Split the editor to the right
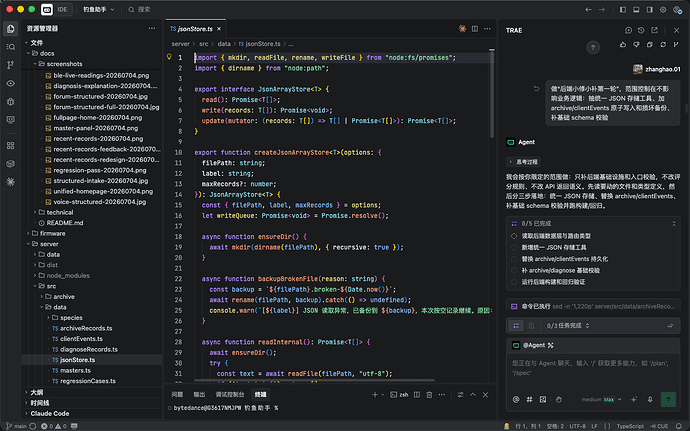690x431 pixels. click(475, 29)
